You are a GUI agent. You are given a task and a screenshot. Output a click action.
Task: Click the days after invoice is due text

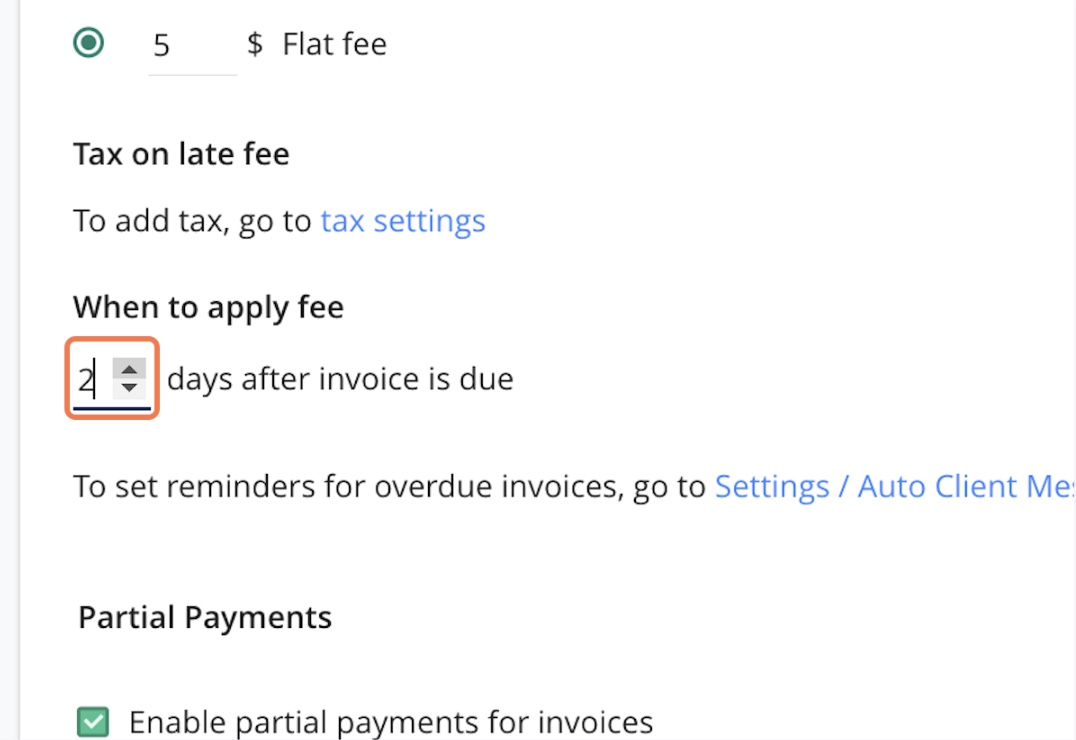(340, 379)
